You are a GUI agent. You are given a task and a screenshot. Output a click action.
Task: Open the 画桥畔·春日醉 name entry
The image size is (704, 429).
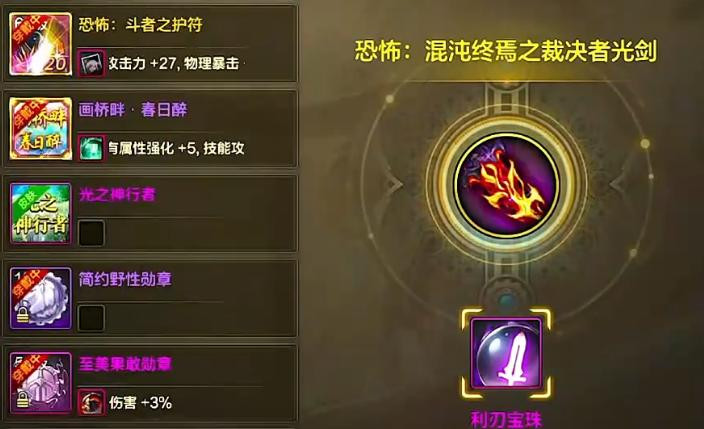[x=133, y=109]
